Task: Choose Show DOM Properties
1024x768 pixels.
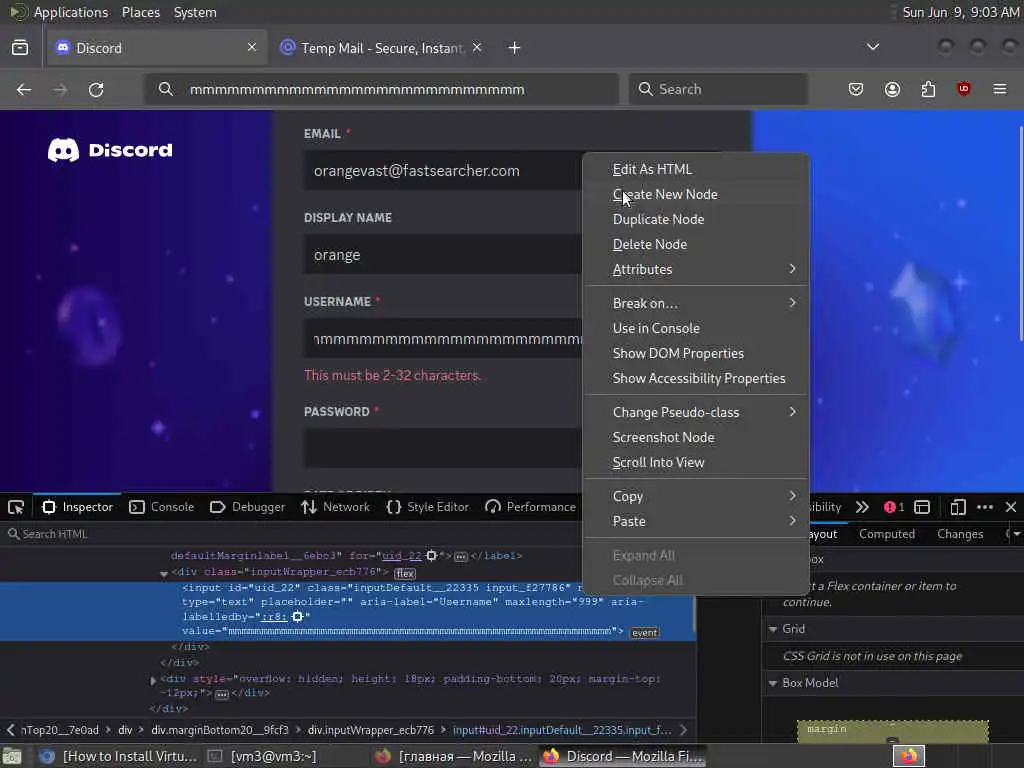Action: (x=696, y=353)
